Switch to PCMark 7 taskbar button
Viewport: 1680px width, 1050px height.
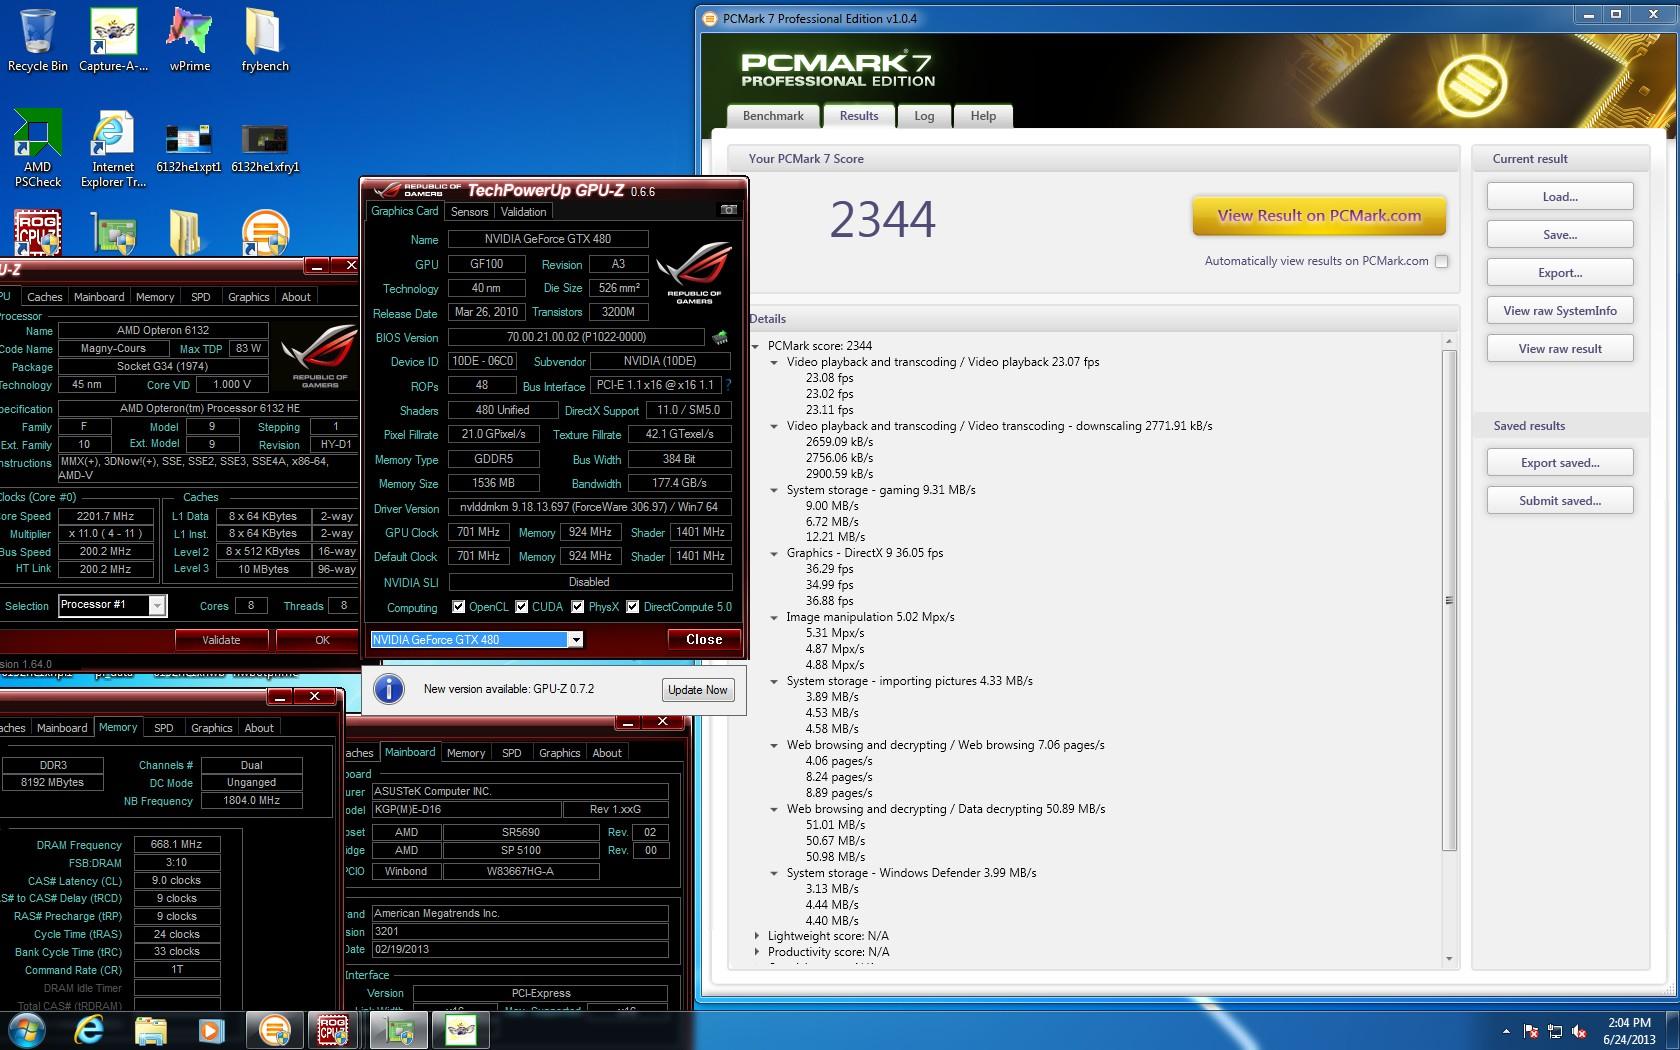point(273,1030)
